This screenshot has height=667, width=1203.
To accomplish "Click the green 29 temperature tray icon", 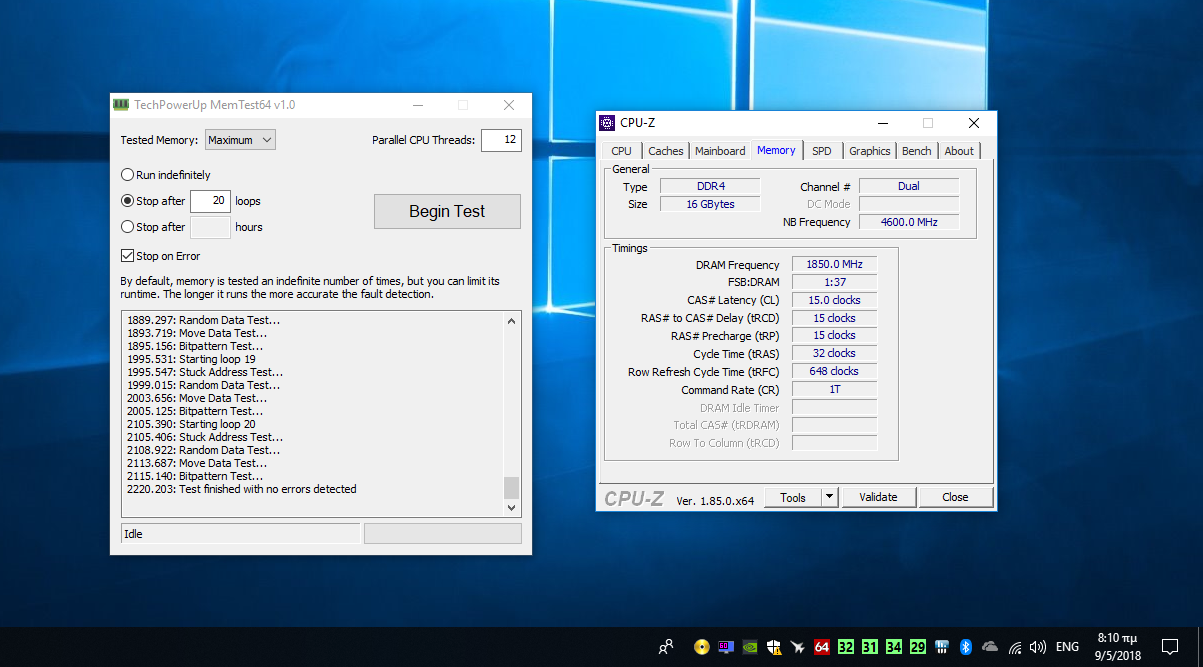I will pos(918,646).
